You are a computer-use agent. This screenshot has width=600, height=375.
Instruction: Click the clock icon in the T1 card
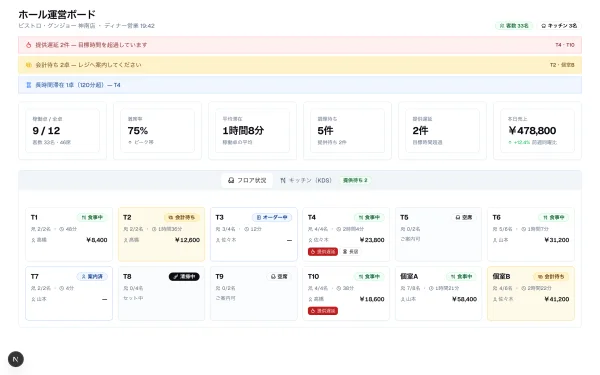pyautogui.click(x=61, y=229)
